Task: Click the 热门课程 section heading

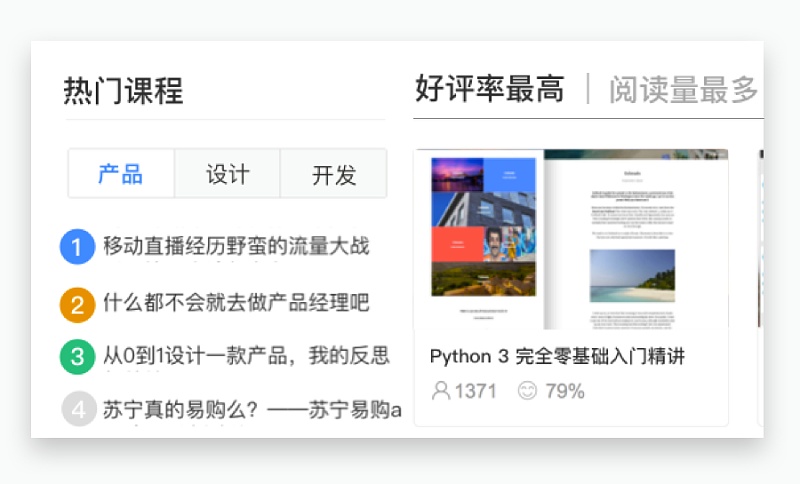Action: click(x=123, y=91)
